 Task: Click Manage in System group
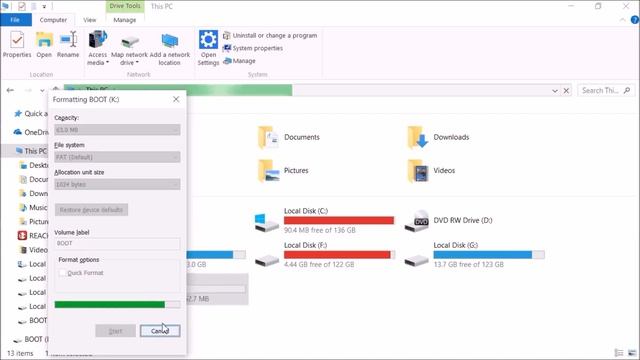239,61
